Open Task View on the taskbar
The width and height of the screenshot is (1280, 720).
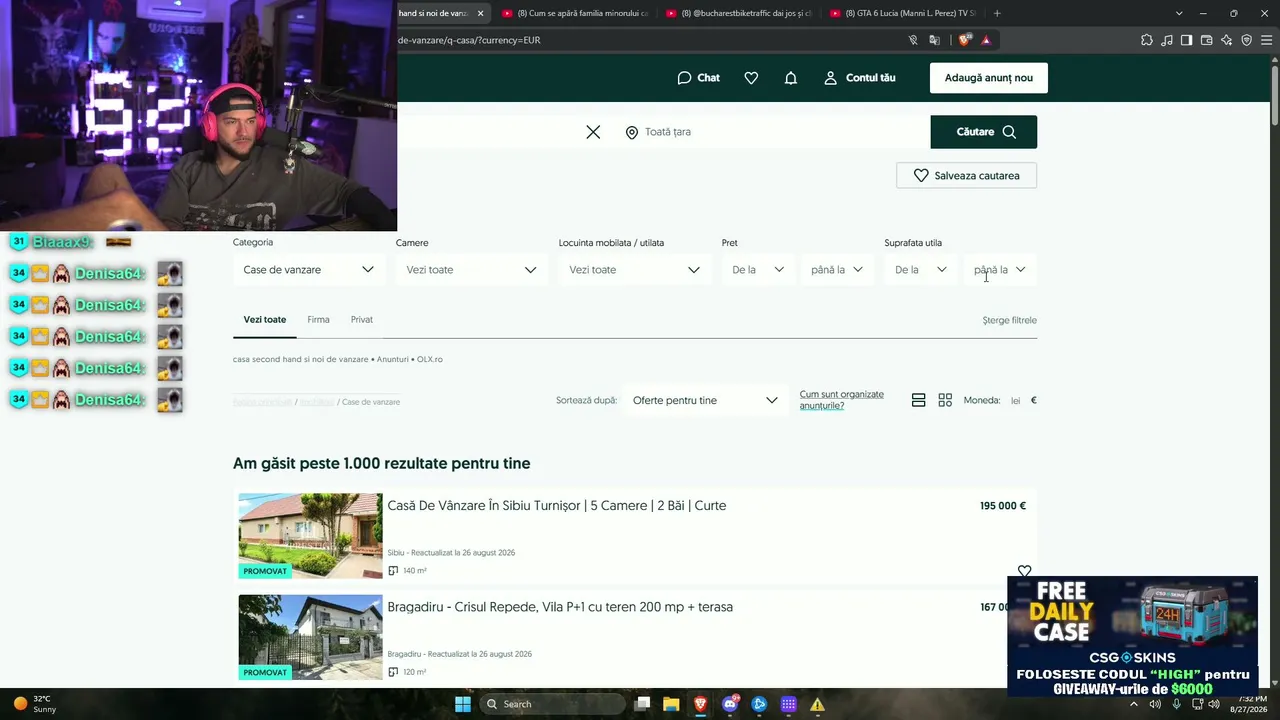[x=643, y=704]
